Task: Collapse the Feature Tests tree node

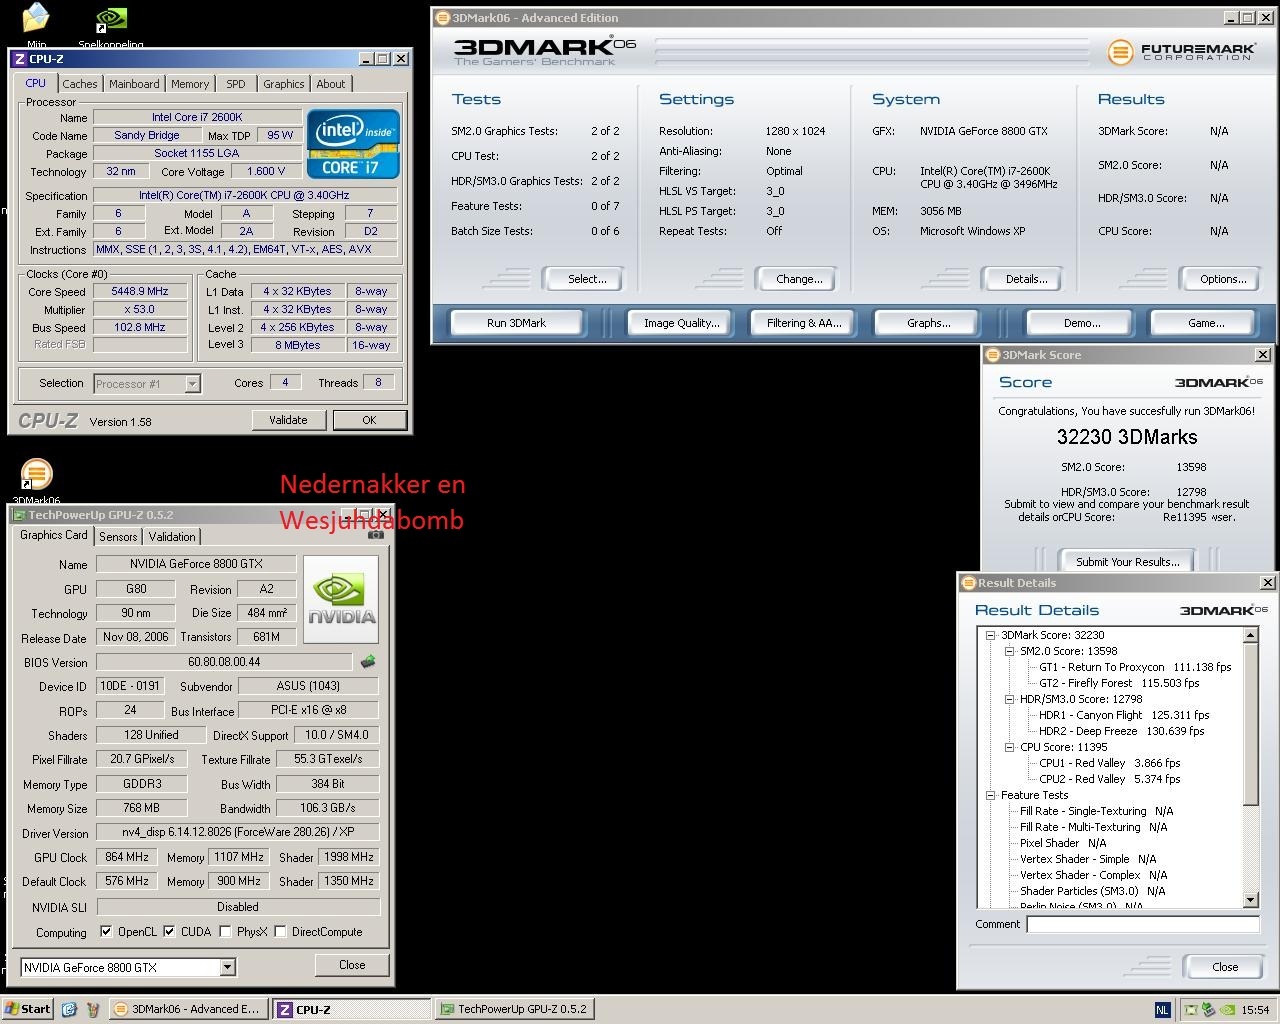Action: point(990,795)
